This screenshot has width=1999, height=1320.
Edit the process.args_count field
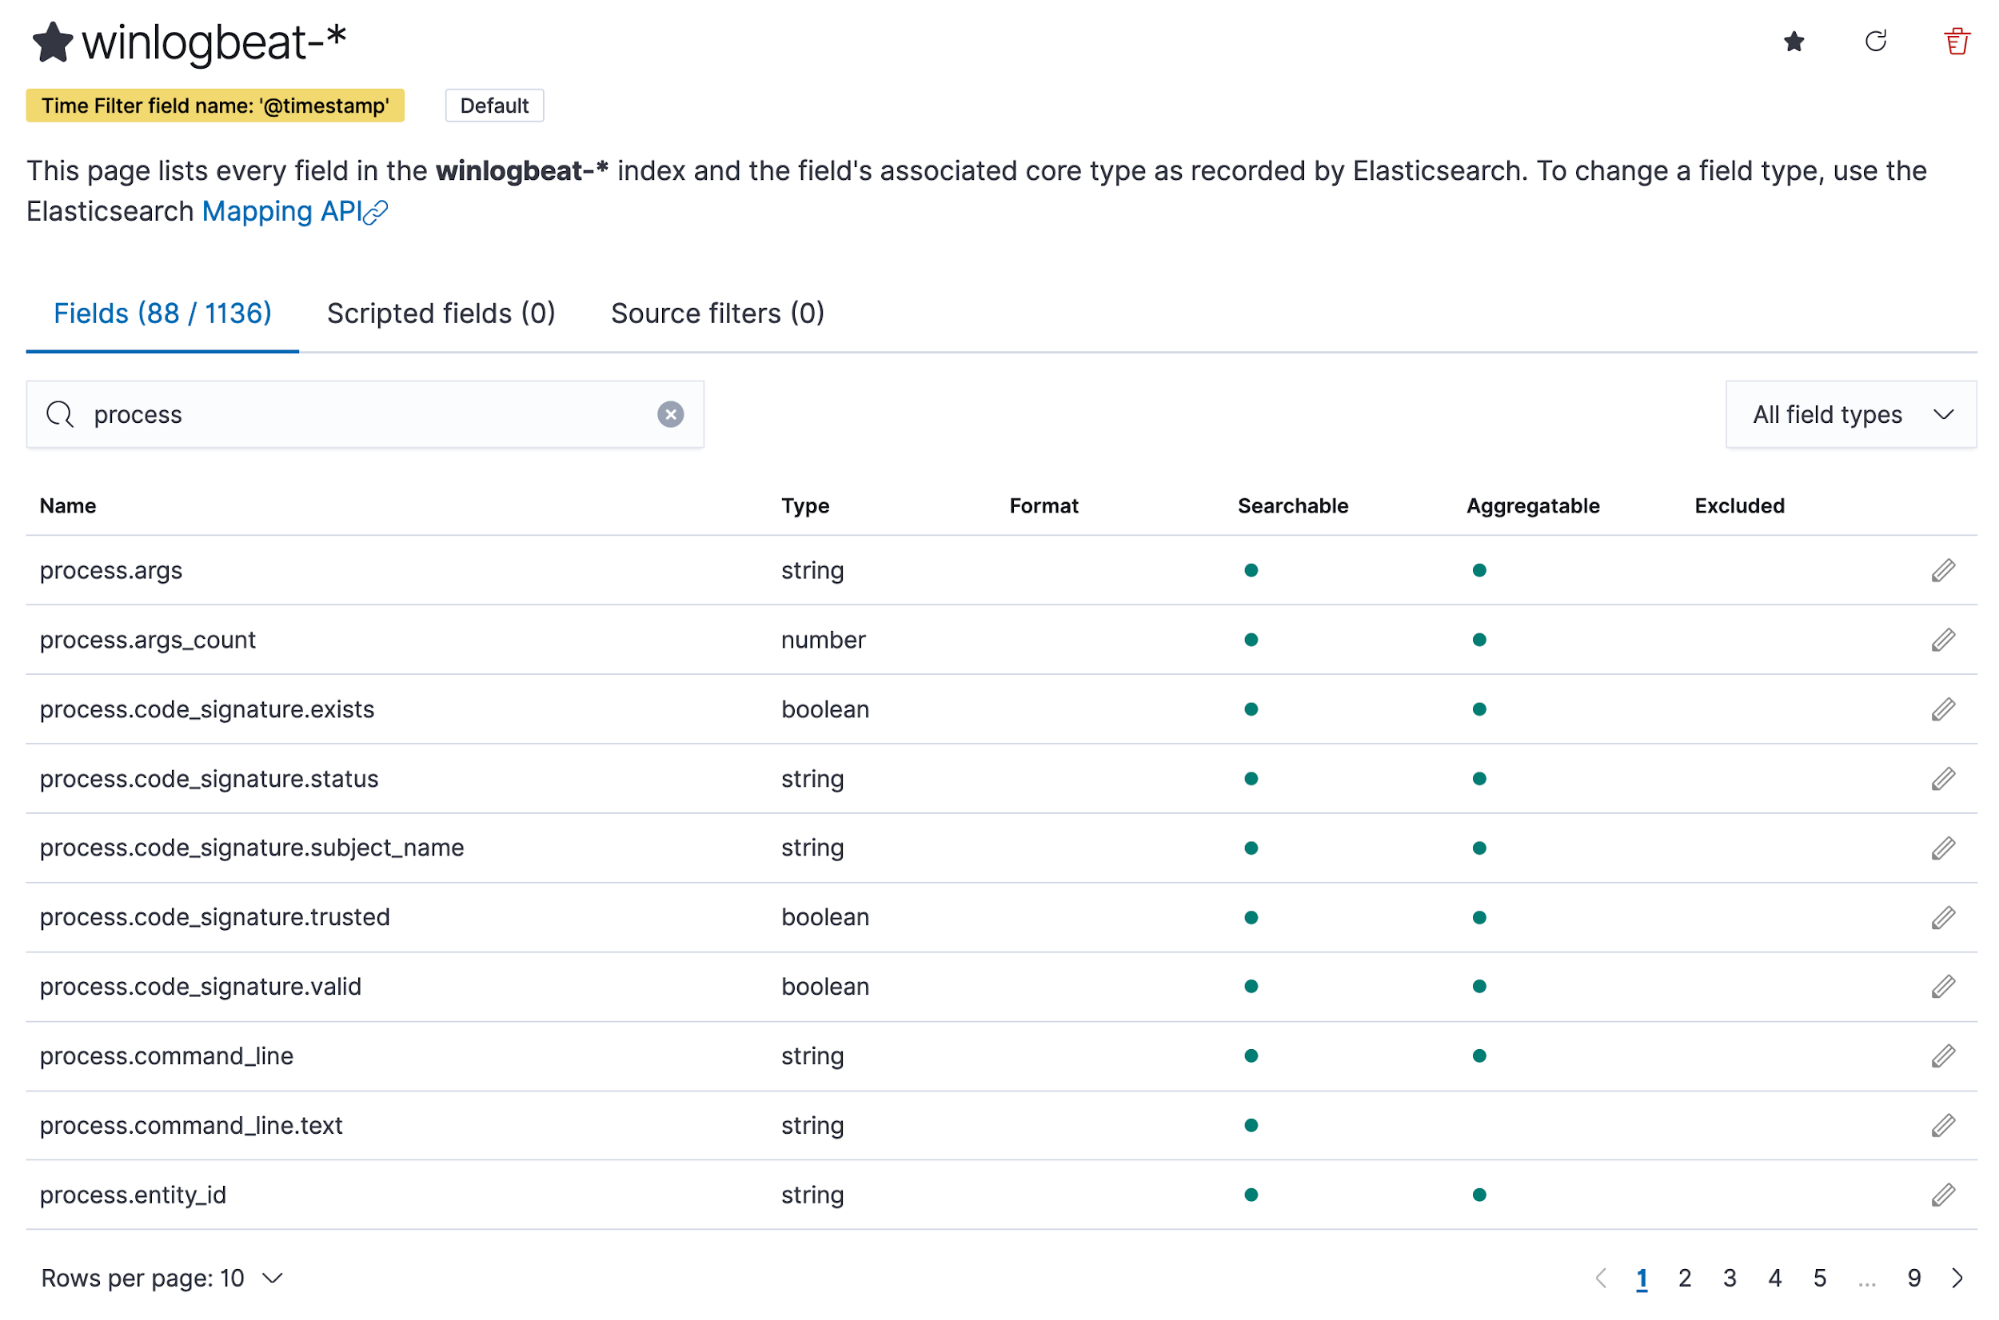1943,640
